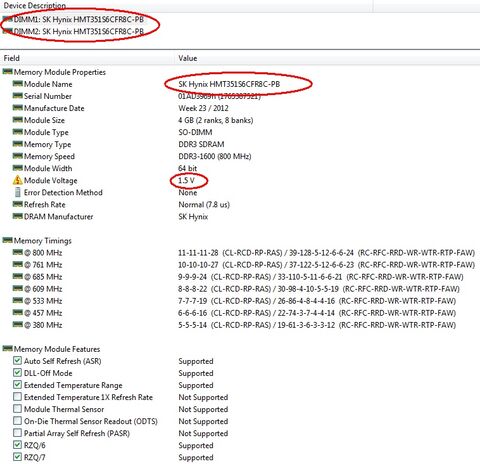Select value Week 23 / 2012
The image size is (480, 464).
click(x=203, y=108)
